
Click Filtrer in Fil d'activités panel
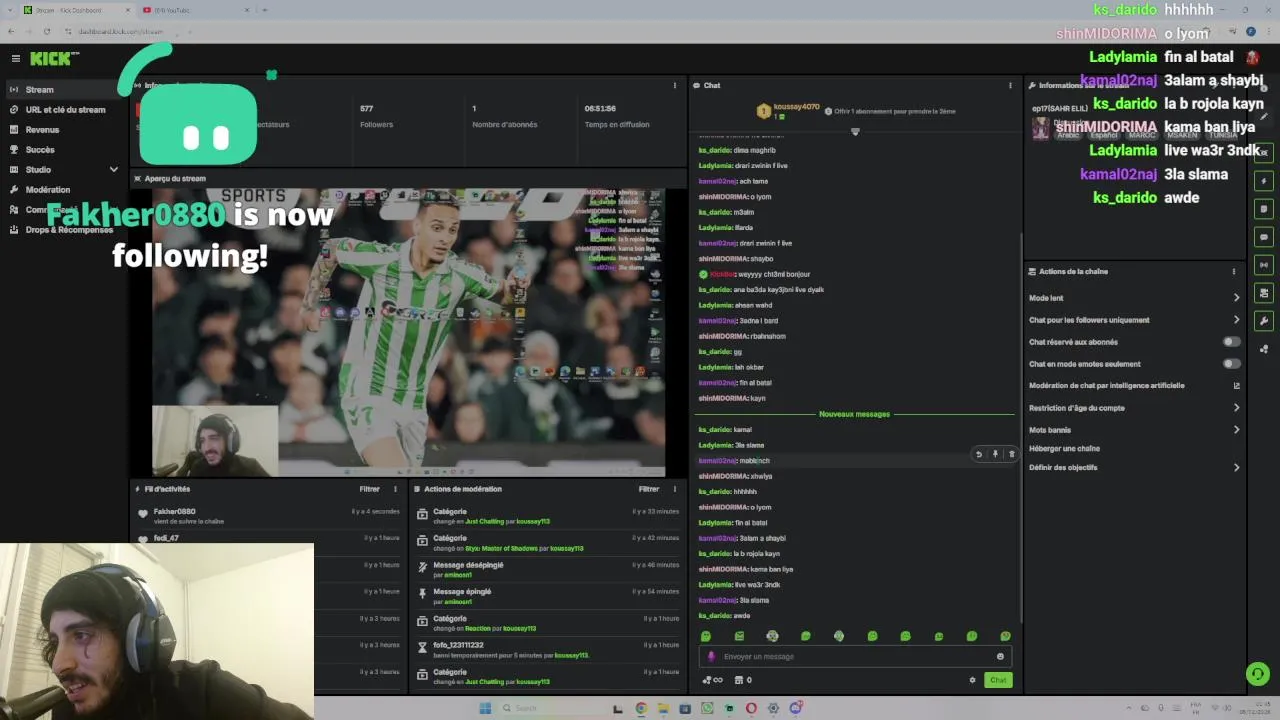point(369,489)
